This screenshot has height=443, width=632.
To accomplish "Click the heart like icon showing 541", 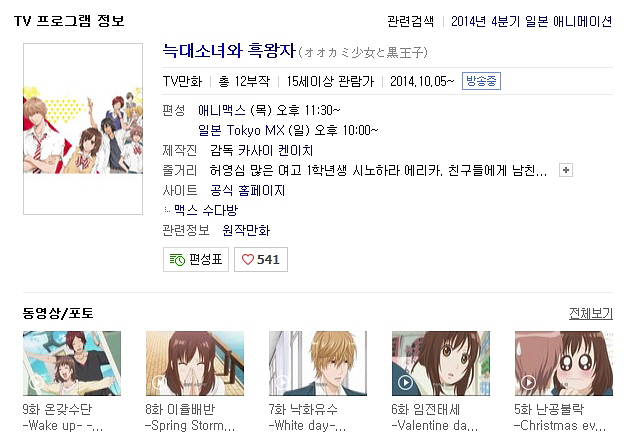I will (x=247, y=259).
